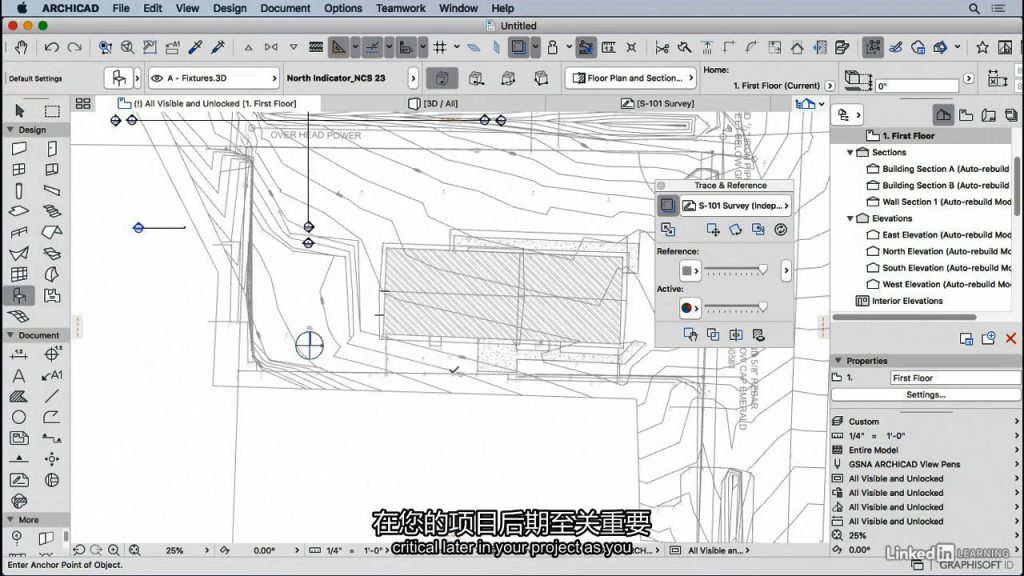Rebuild the Trace Reference with circular arrows
The width and height of the screenshot is (1024, 576).
[x=780, y=230]
